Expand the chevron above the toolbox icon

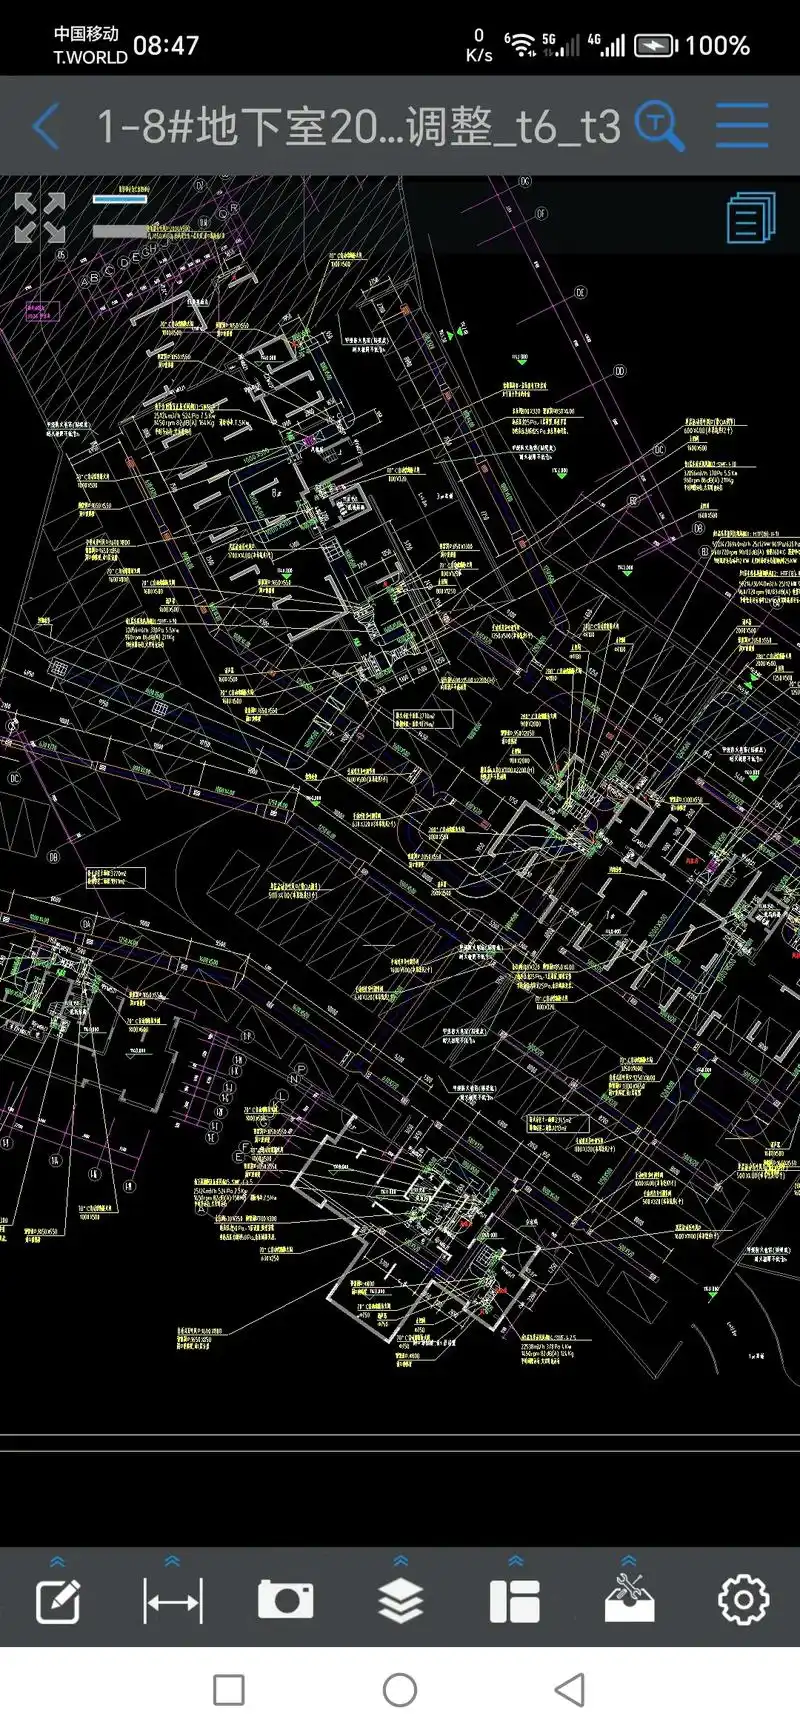pyautogui.click(x=629, y=1562)
